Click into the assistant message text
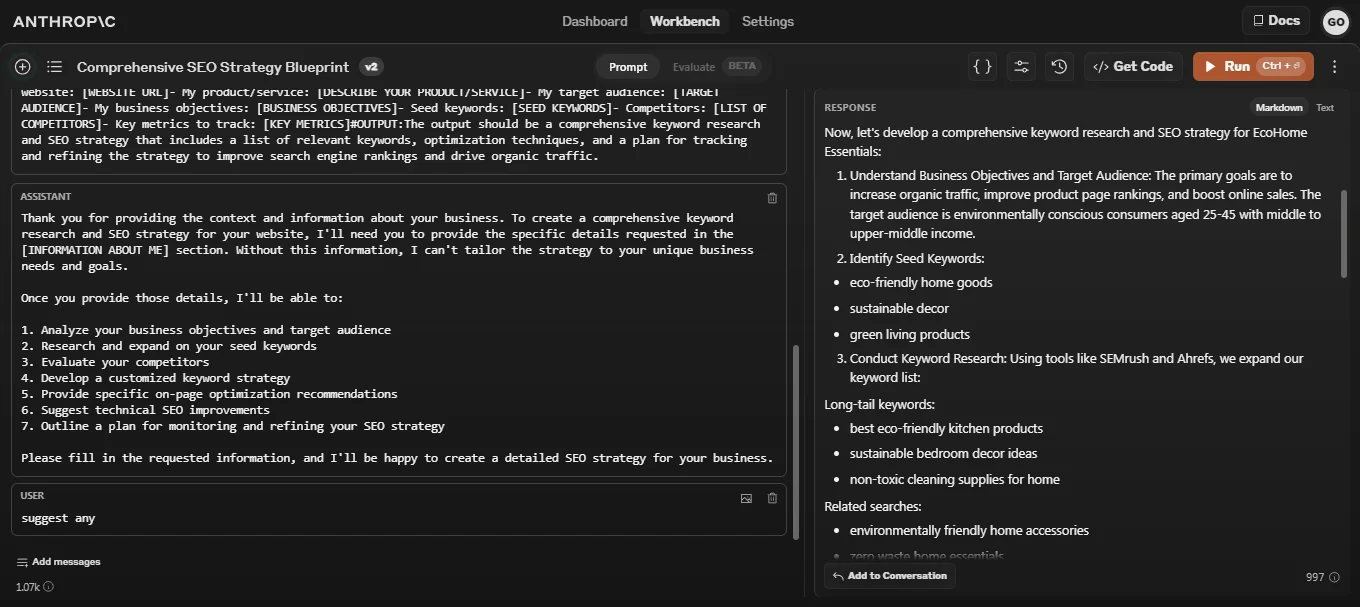Screen dimensions: 1360x607 [398, 338]
